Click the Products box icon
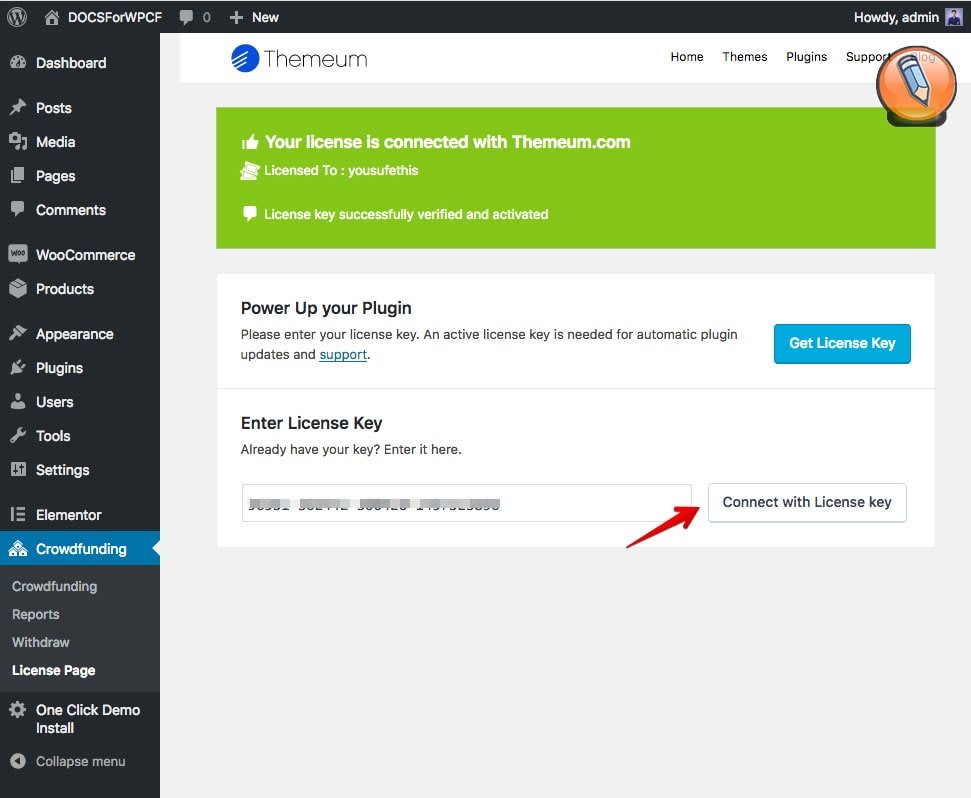The width and height of the screenshot is (971, 798). [18, 288]
